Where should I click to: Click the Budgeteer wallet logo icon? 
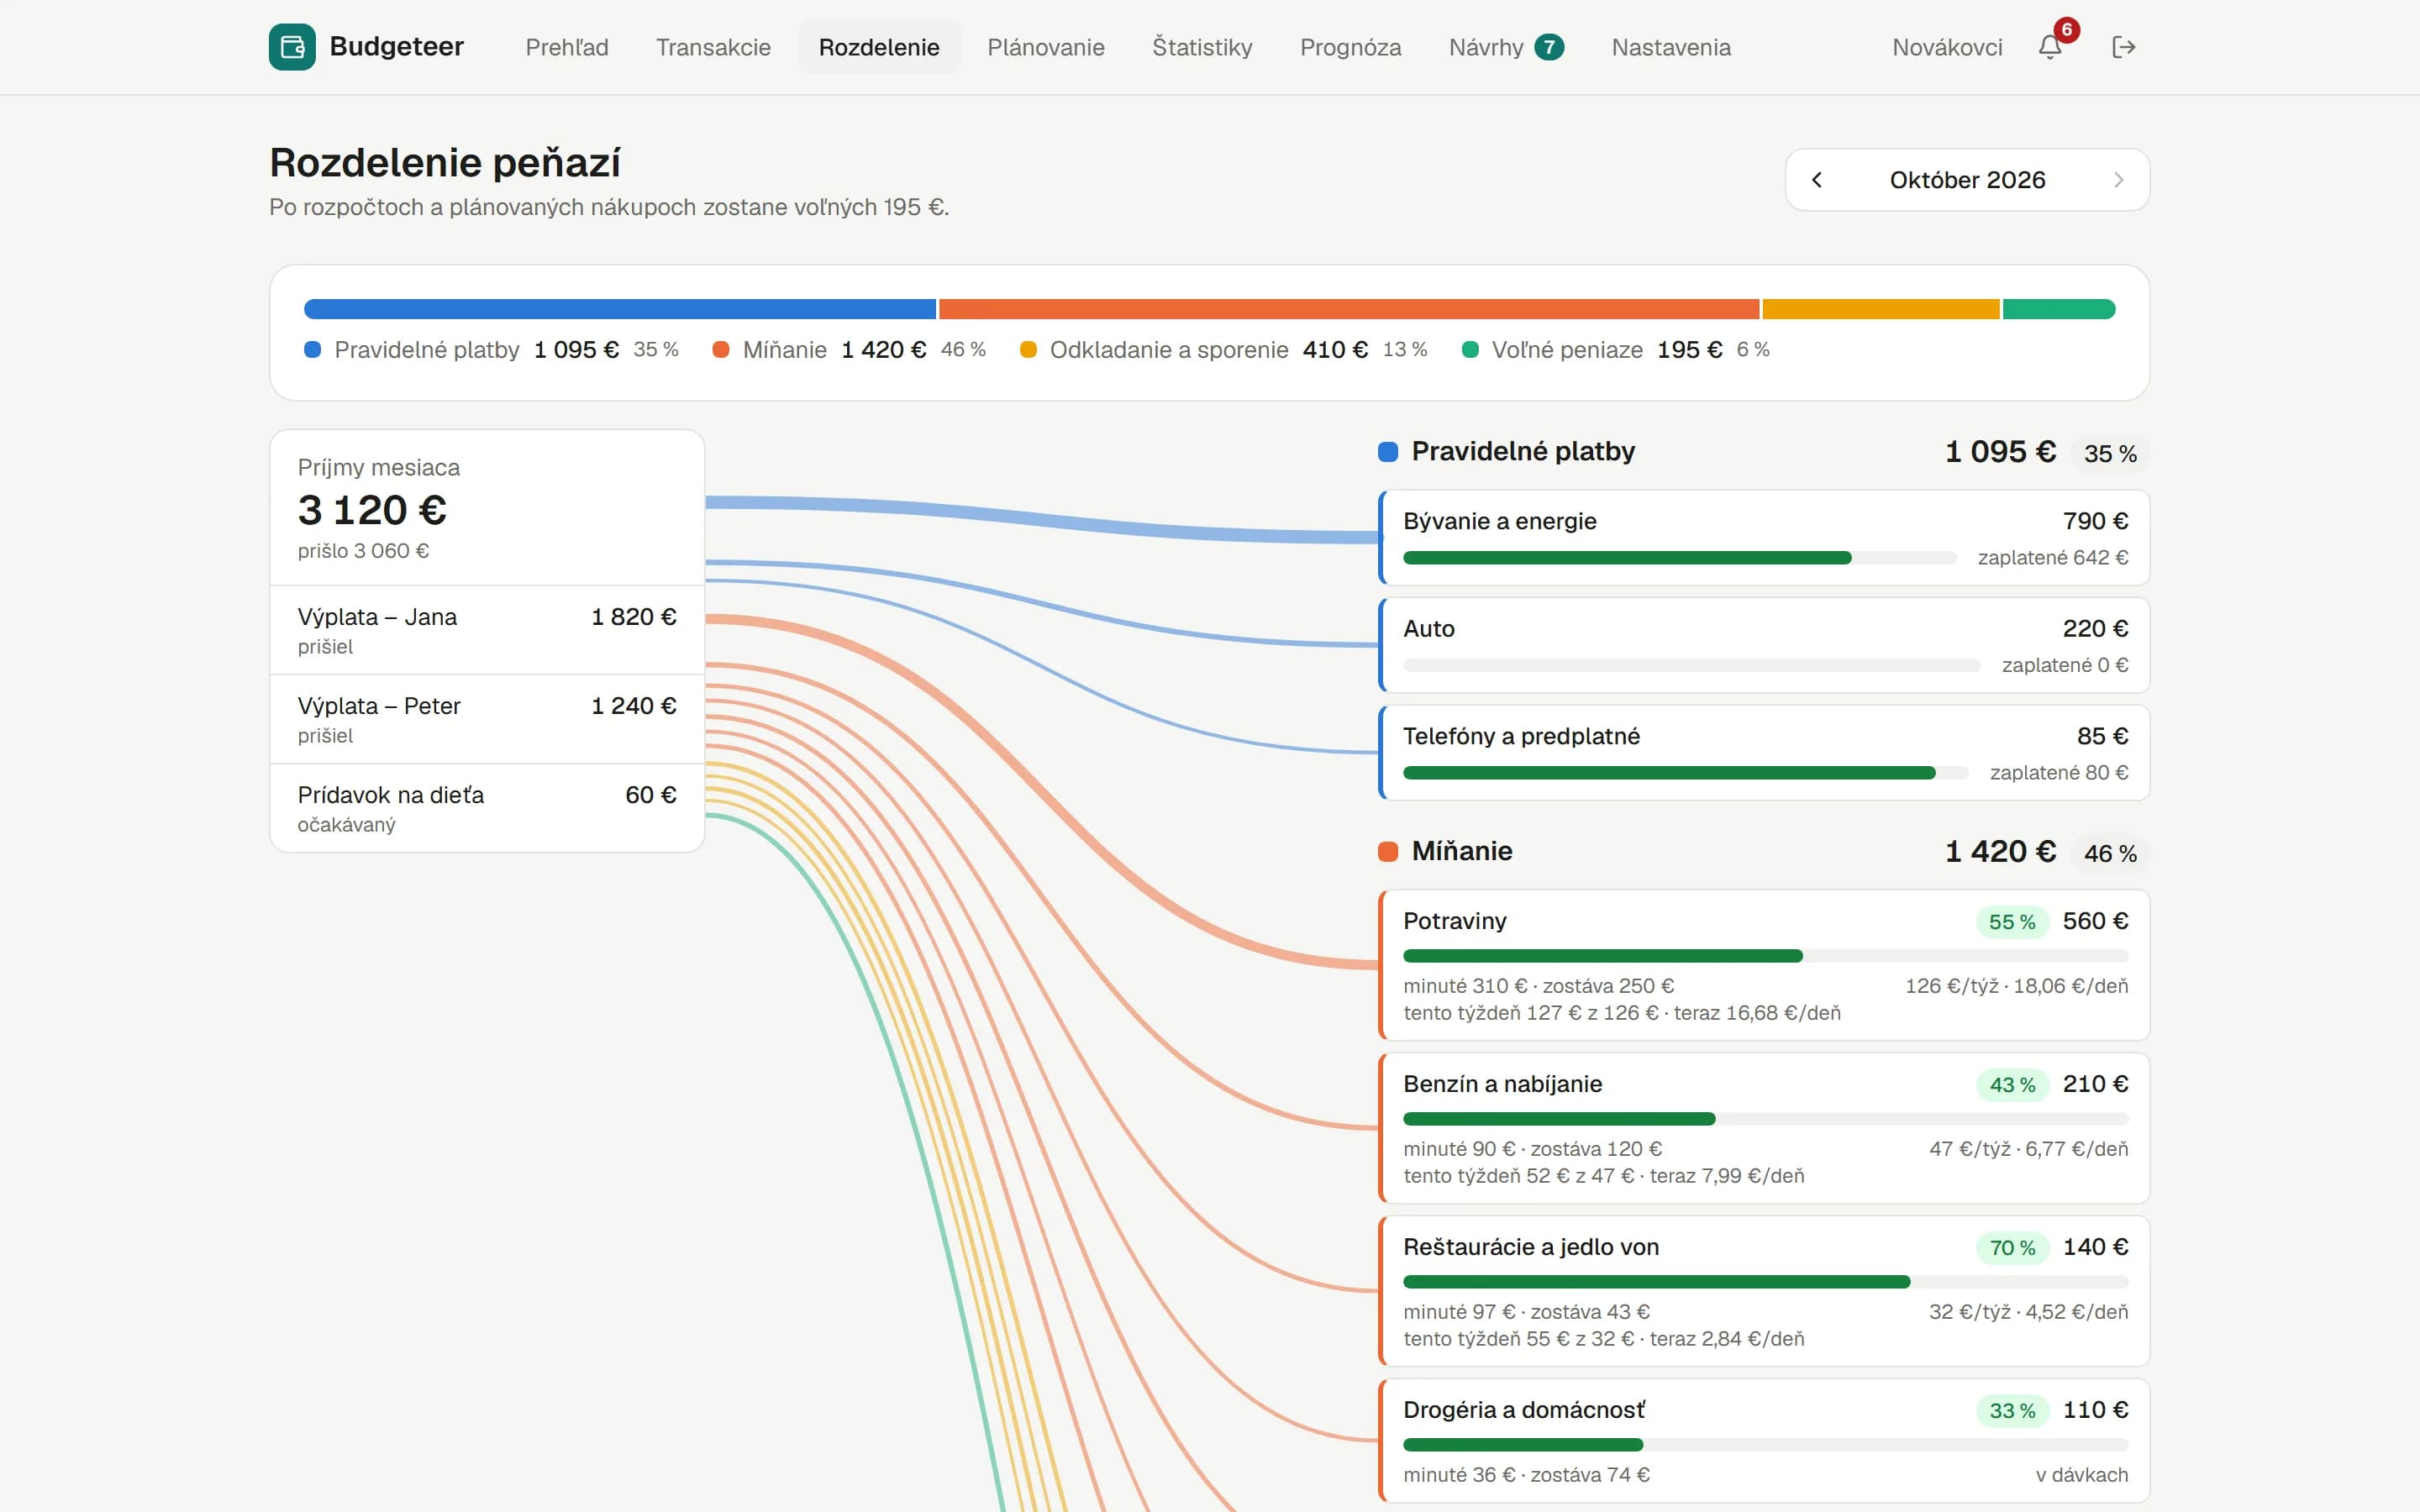tap(292, 47)
